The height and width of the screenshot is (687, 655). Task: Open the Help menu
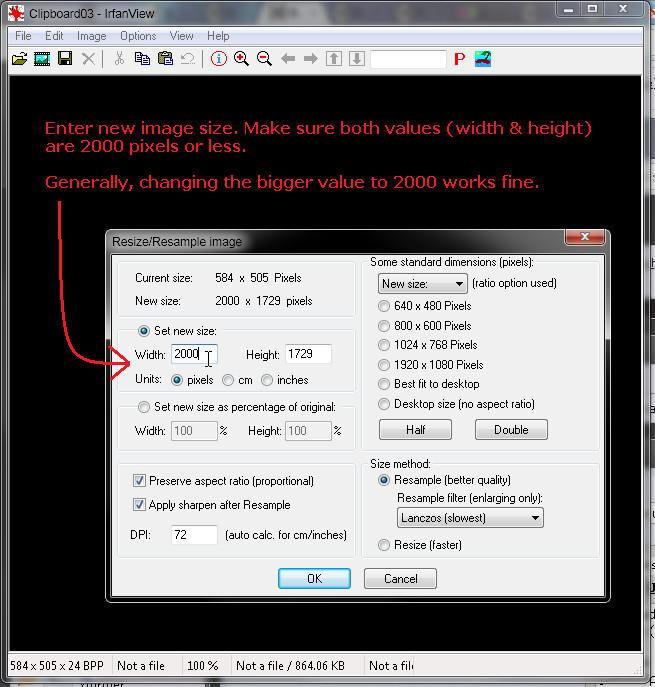[x=218, y=36]
